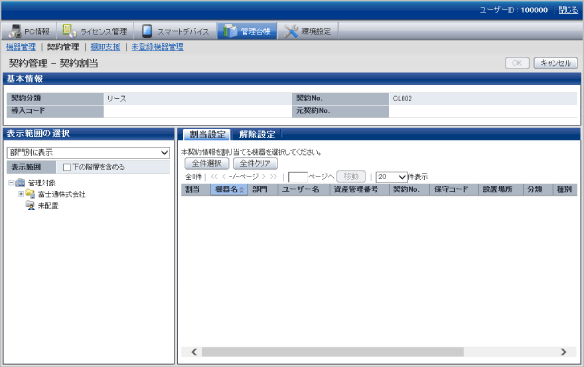Select 富士通株式会社 in the tree
Viewport: 584px width, 367px height.
tap(61, 194)
